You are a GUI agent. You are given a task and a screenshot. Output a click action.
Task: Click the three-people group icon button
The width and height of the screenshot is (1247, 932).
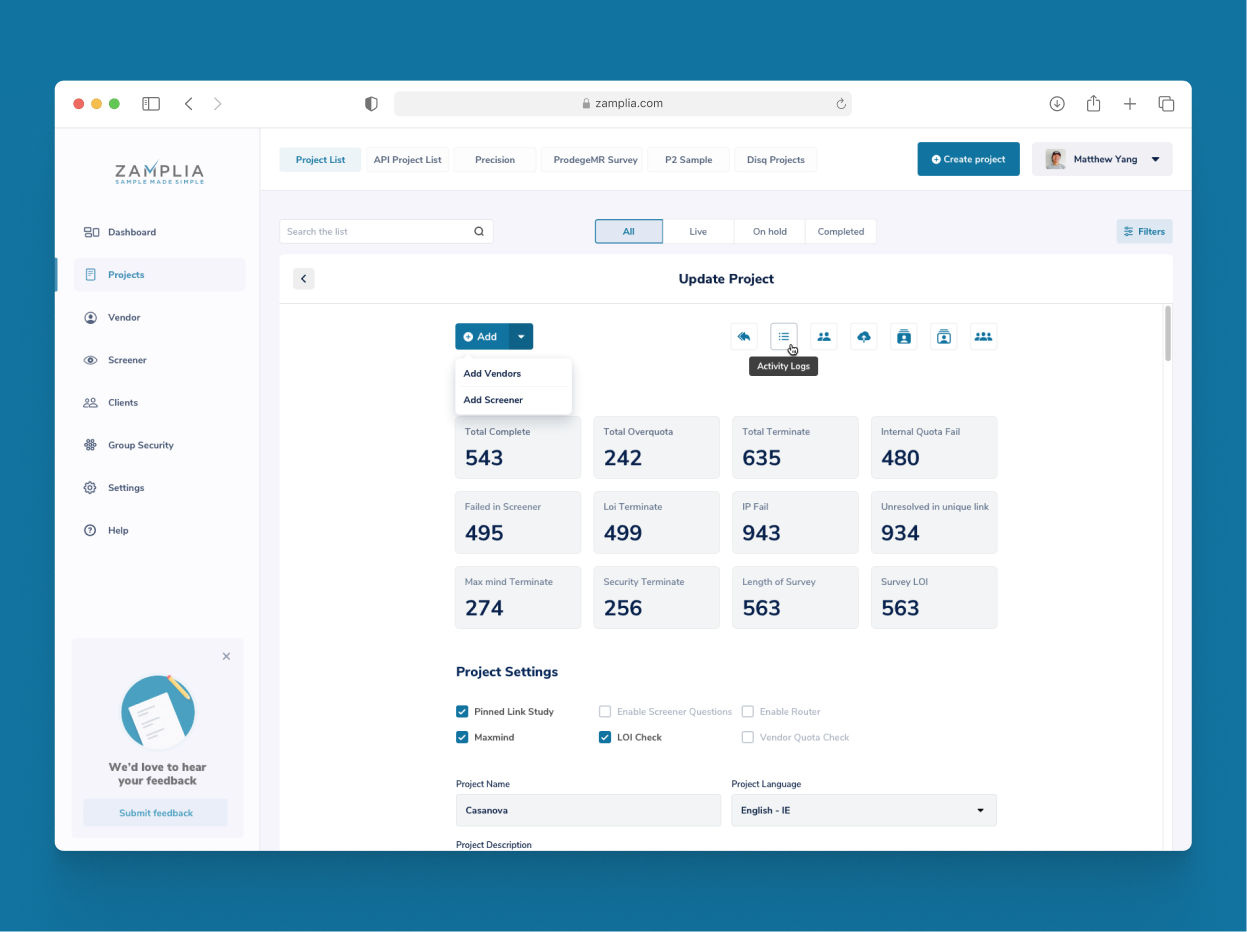983,337
